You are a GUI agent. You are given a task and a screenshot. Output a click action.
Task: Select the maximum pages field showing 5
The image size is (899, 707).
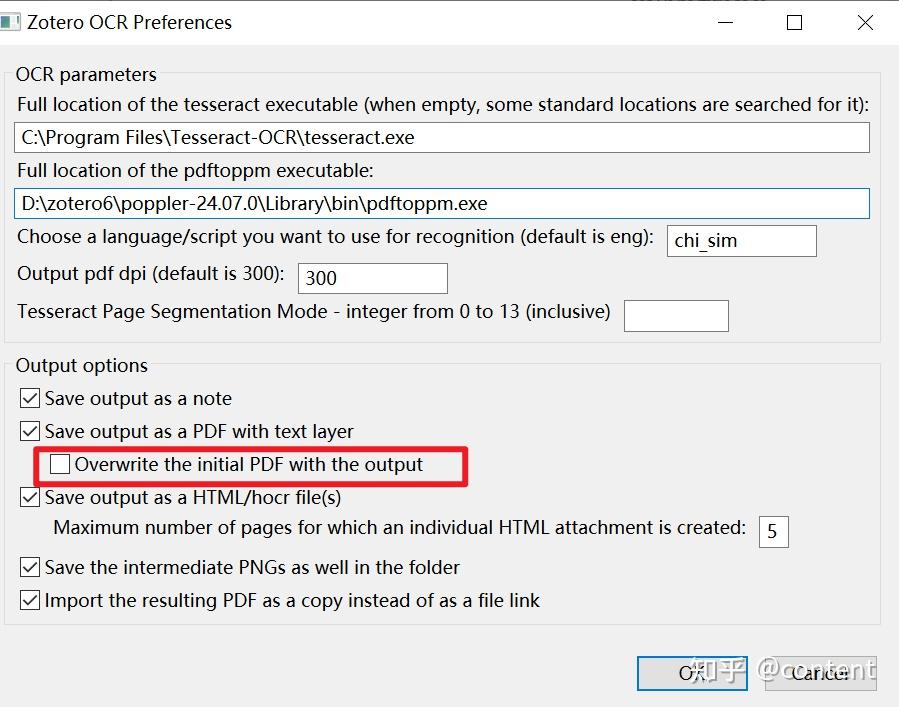[x=774, y=531]
